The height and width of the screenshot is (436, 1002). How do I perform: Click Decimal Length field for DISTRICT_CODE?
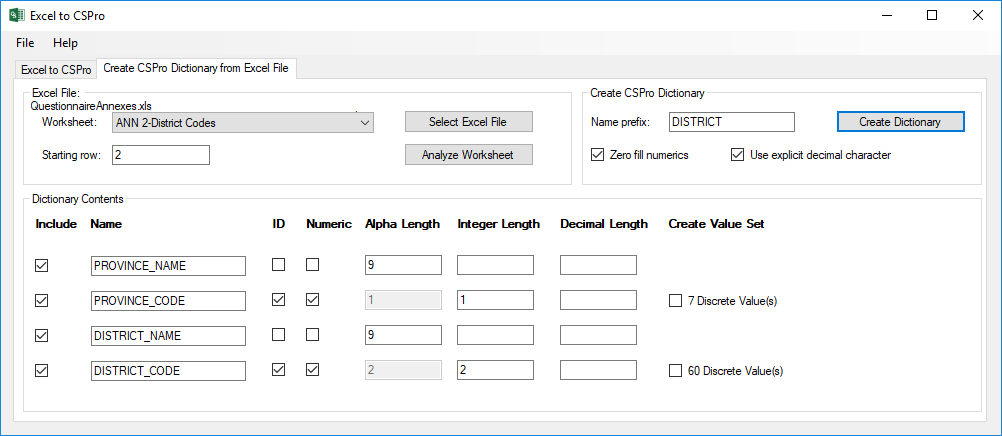(x=597, y=370)
